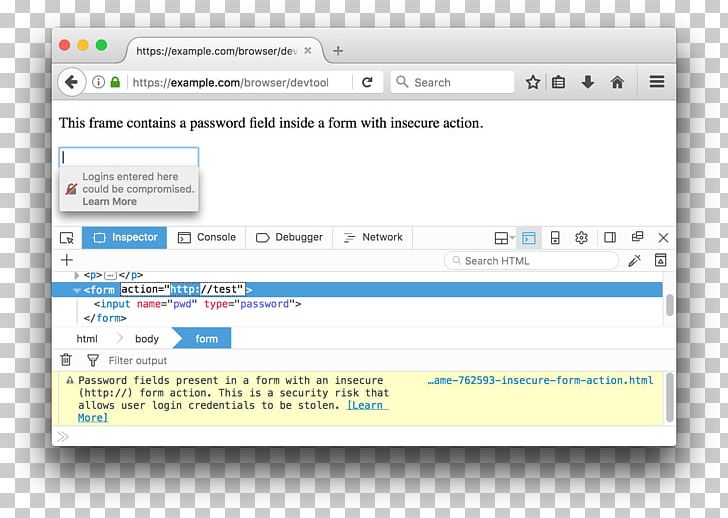Toggle the console filter funnel icon

click(93, 360)
